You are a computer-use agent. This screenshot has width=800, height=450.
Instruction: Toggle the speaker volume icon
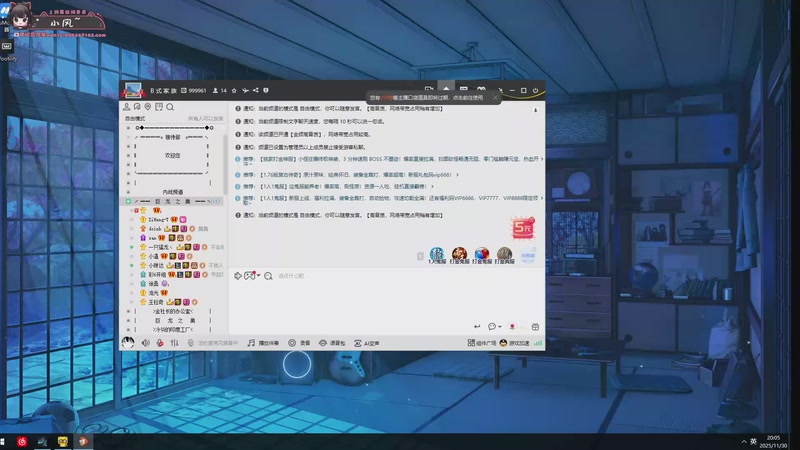click(x=145, y=343)
